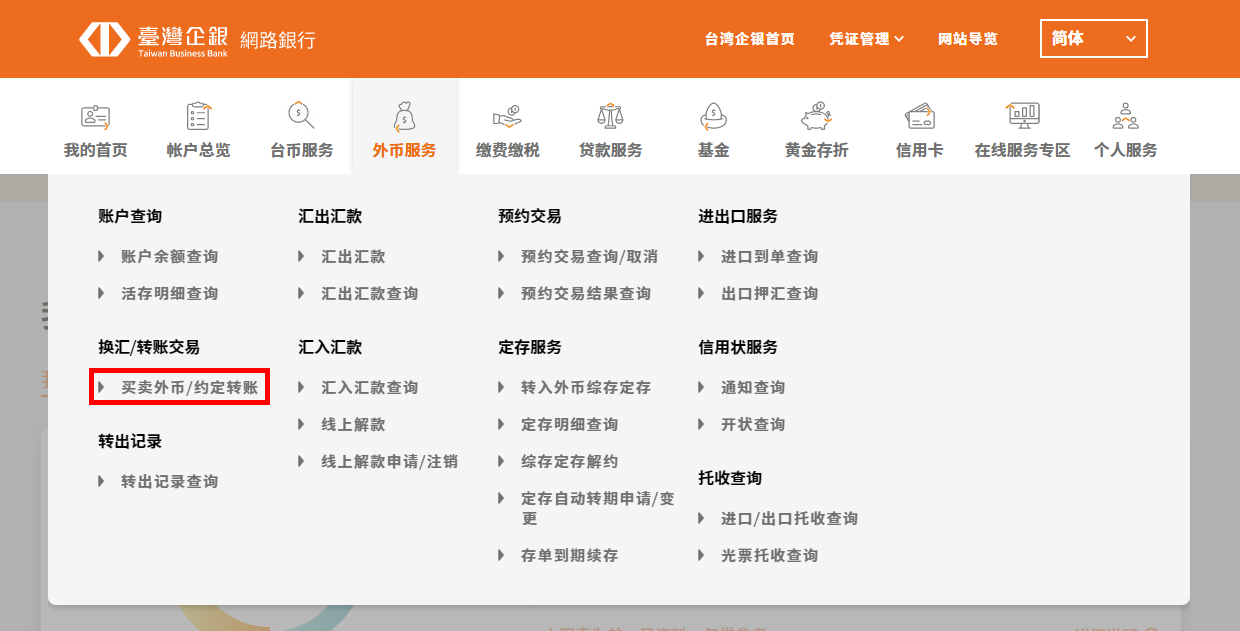
Task: Click 进口/出口托收查询 menu item
Action: click(789, 518)
